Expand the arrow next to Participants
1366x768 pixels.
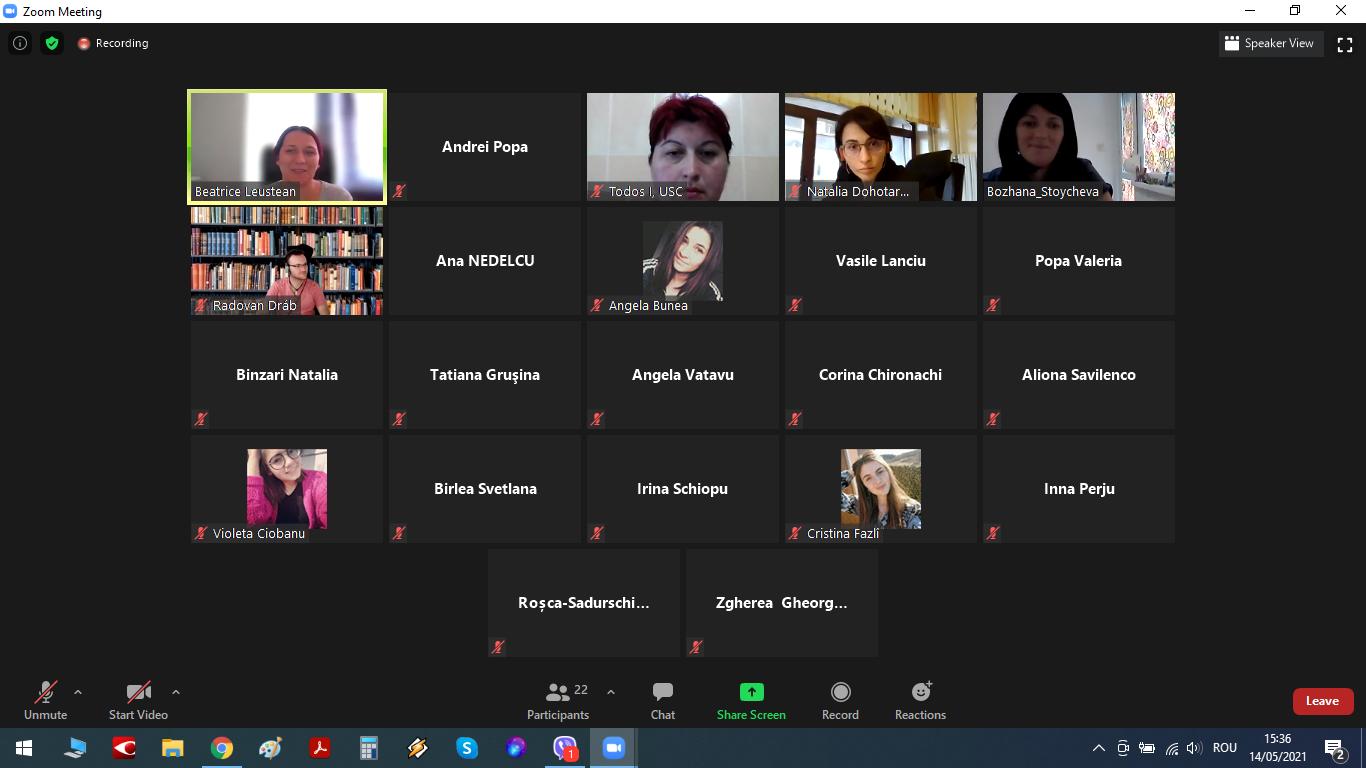(611, 692)
